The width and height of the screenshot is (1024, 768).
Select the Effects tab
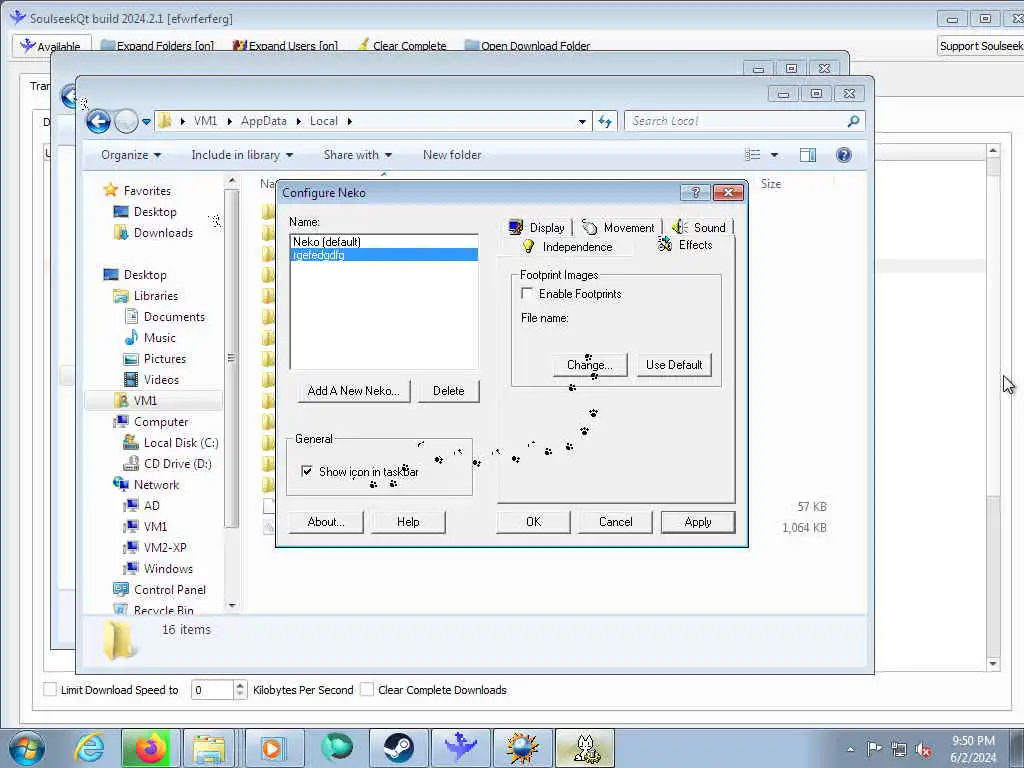[x=686, y=245]
